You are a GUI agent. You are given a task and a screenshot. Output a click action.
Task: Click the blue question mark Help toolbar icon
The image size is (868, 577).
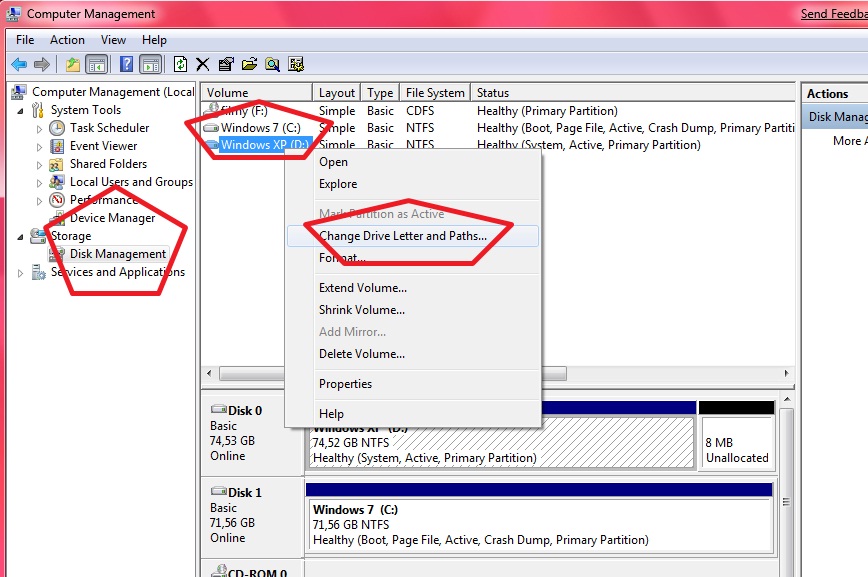click(126, 64)
